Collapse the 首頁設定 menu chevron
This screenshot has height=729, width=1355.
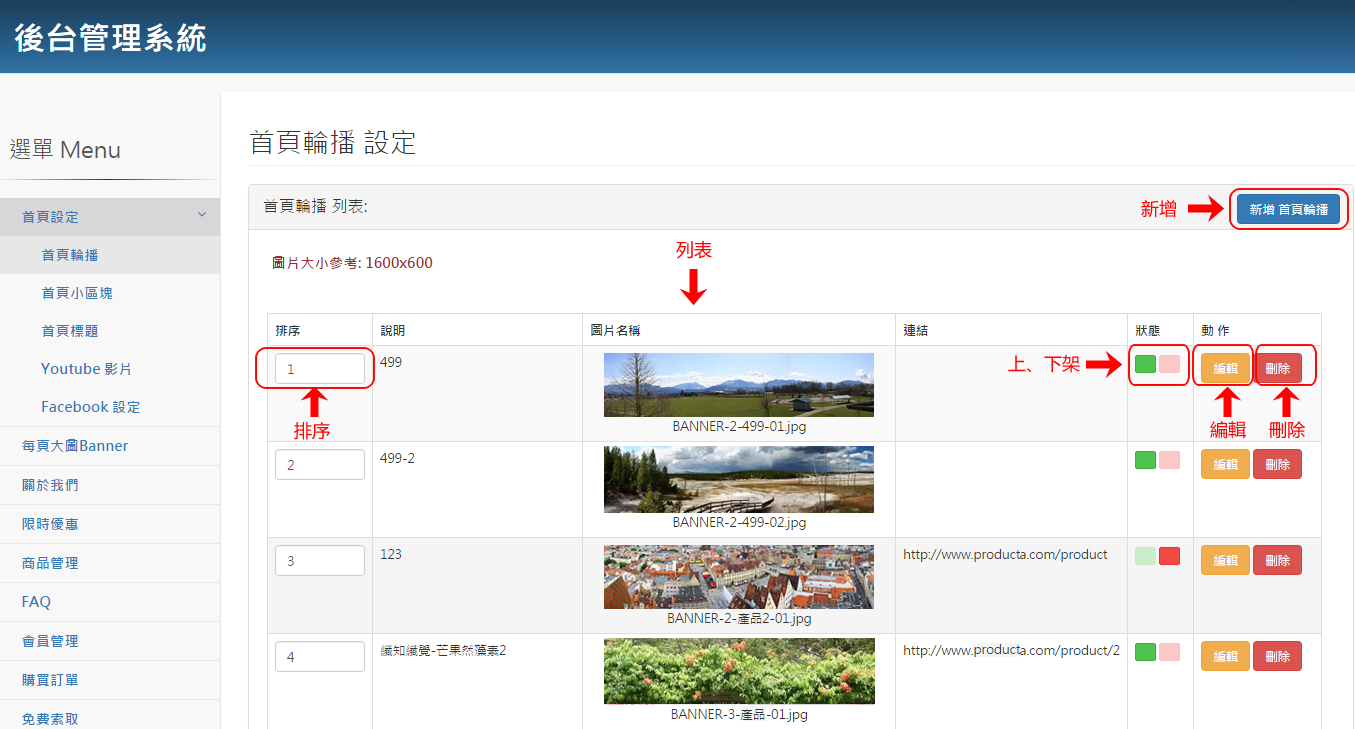point(201,215)
